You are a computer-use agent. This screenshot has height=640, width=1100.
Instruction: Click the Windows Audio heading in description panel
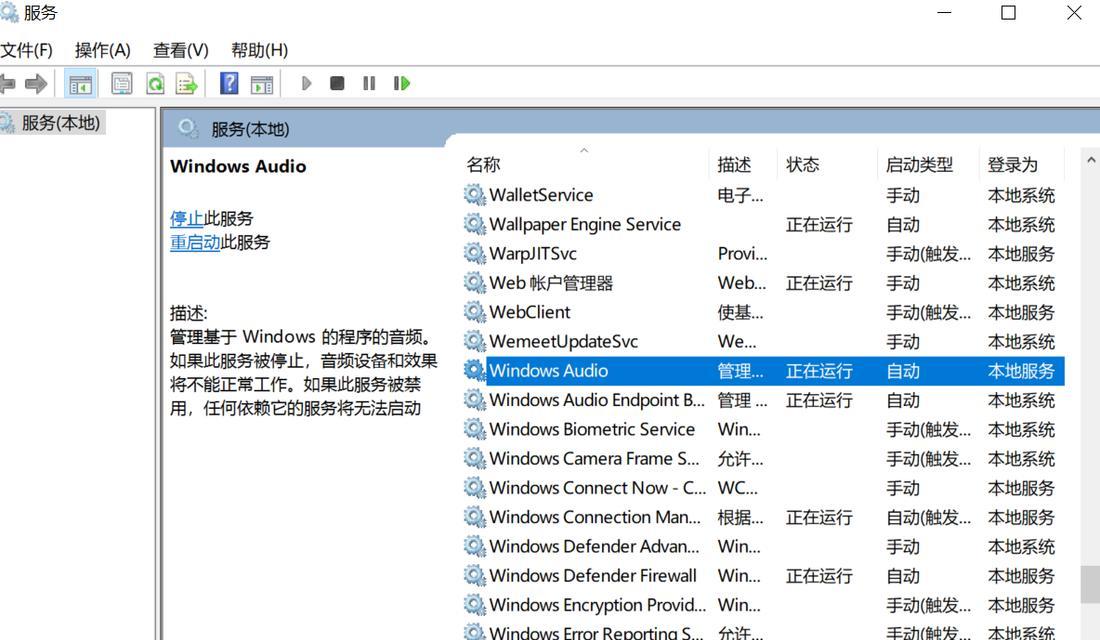tap(238, 166)
